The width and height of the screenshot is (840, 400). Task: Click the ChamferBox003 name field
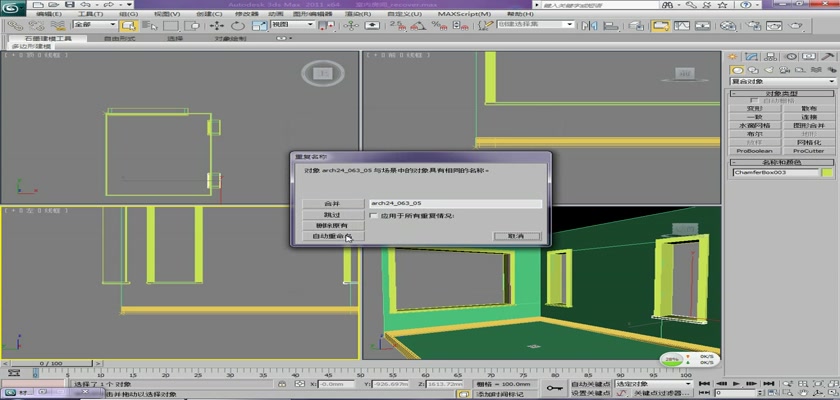776,172
